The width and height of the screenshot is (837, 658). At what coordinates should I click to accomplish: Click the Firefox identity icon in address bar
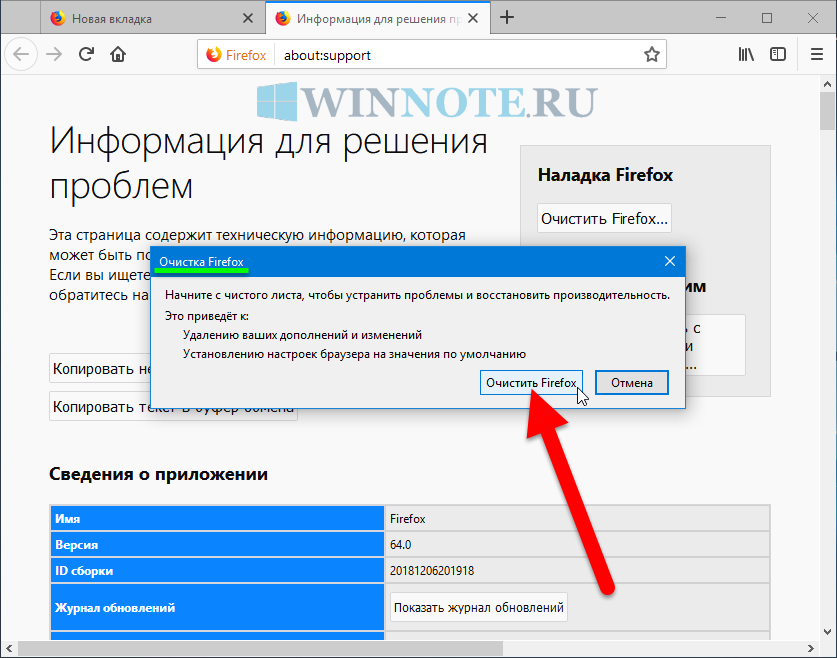[236, 55]
